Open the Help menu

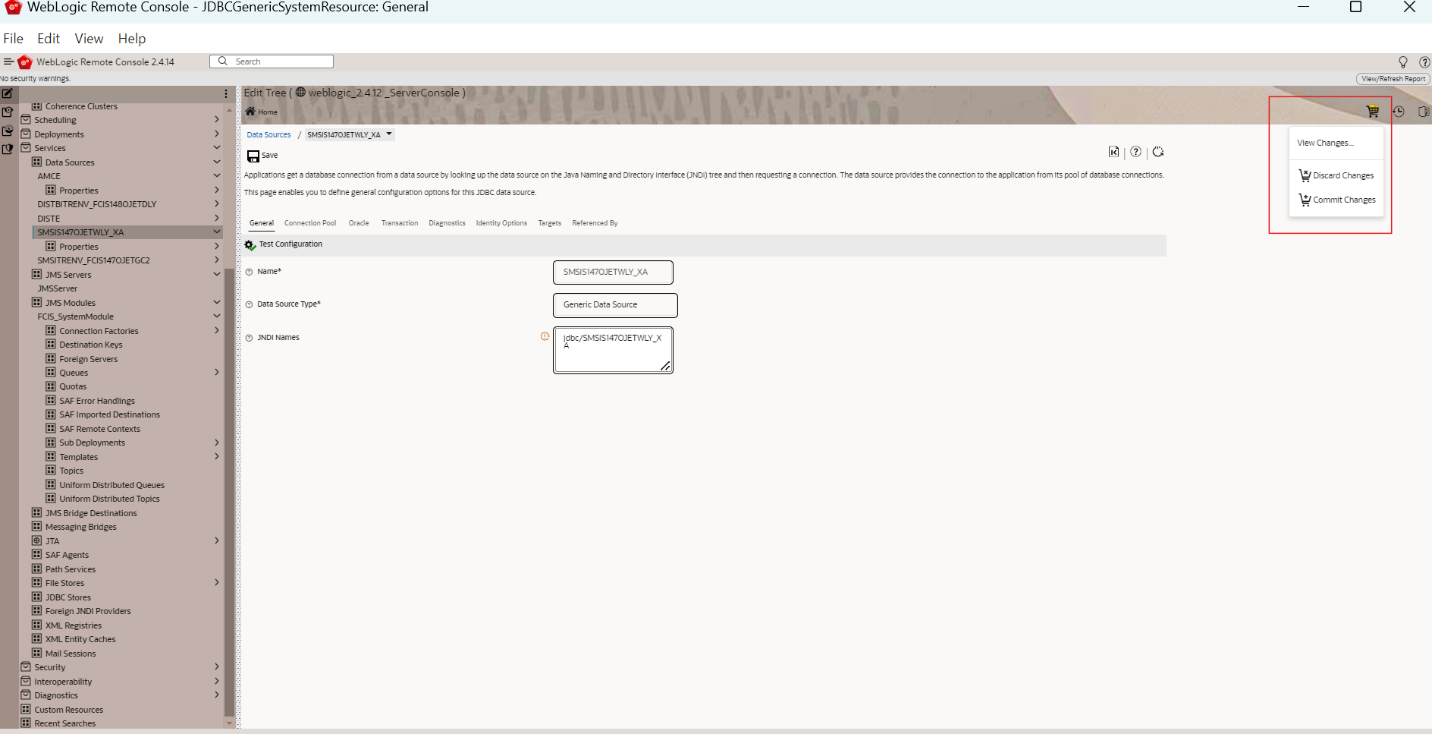132,38
